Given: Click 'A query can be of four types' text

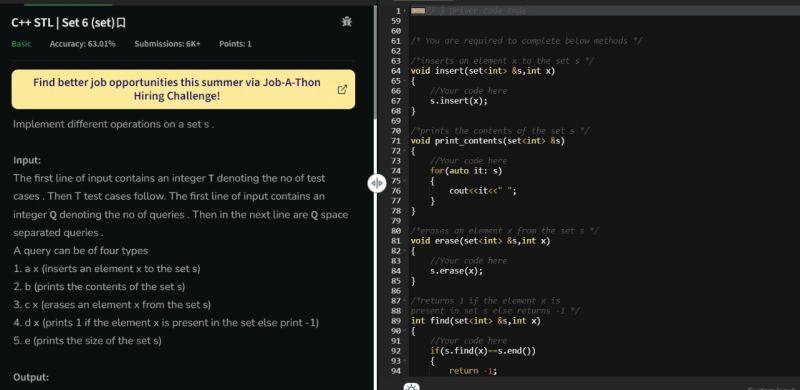Looking at the screenshot, I should coord(81,251).
